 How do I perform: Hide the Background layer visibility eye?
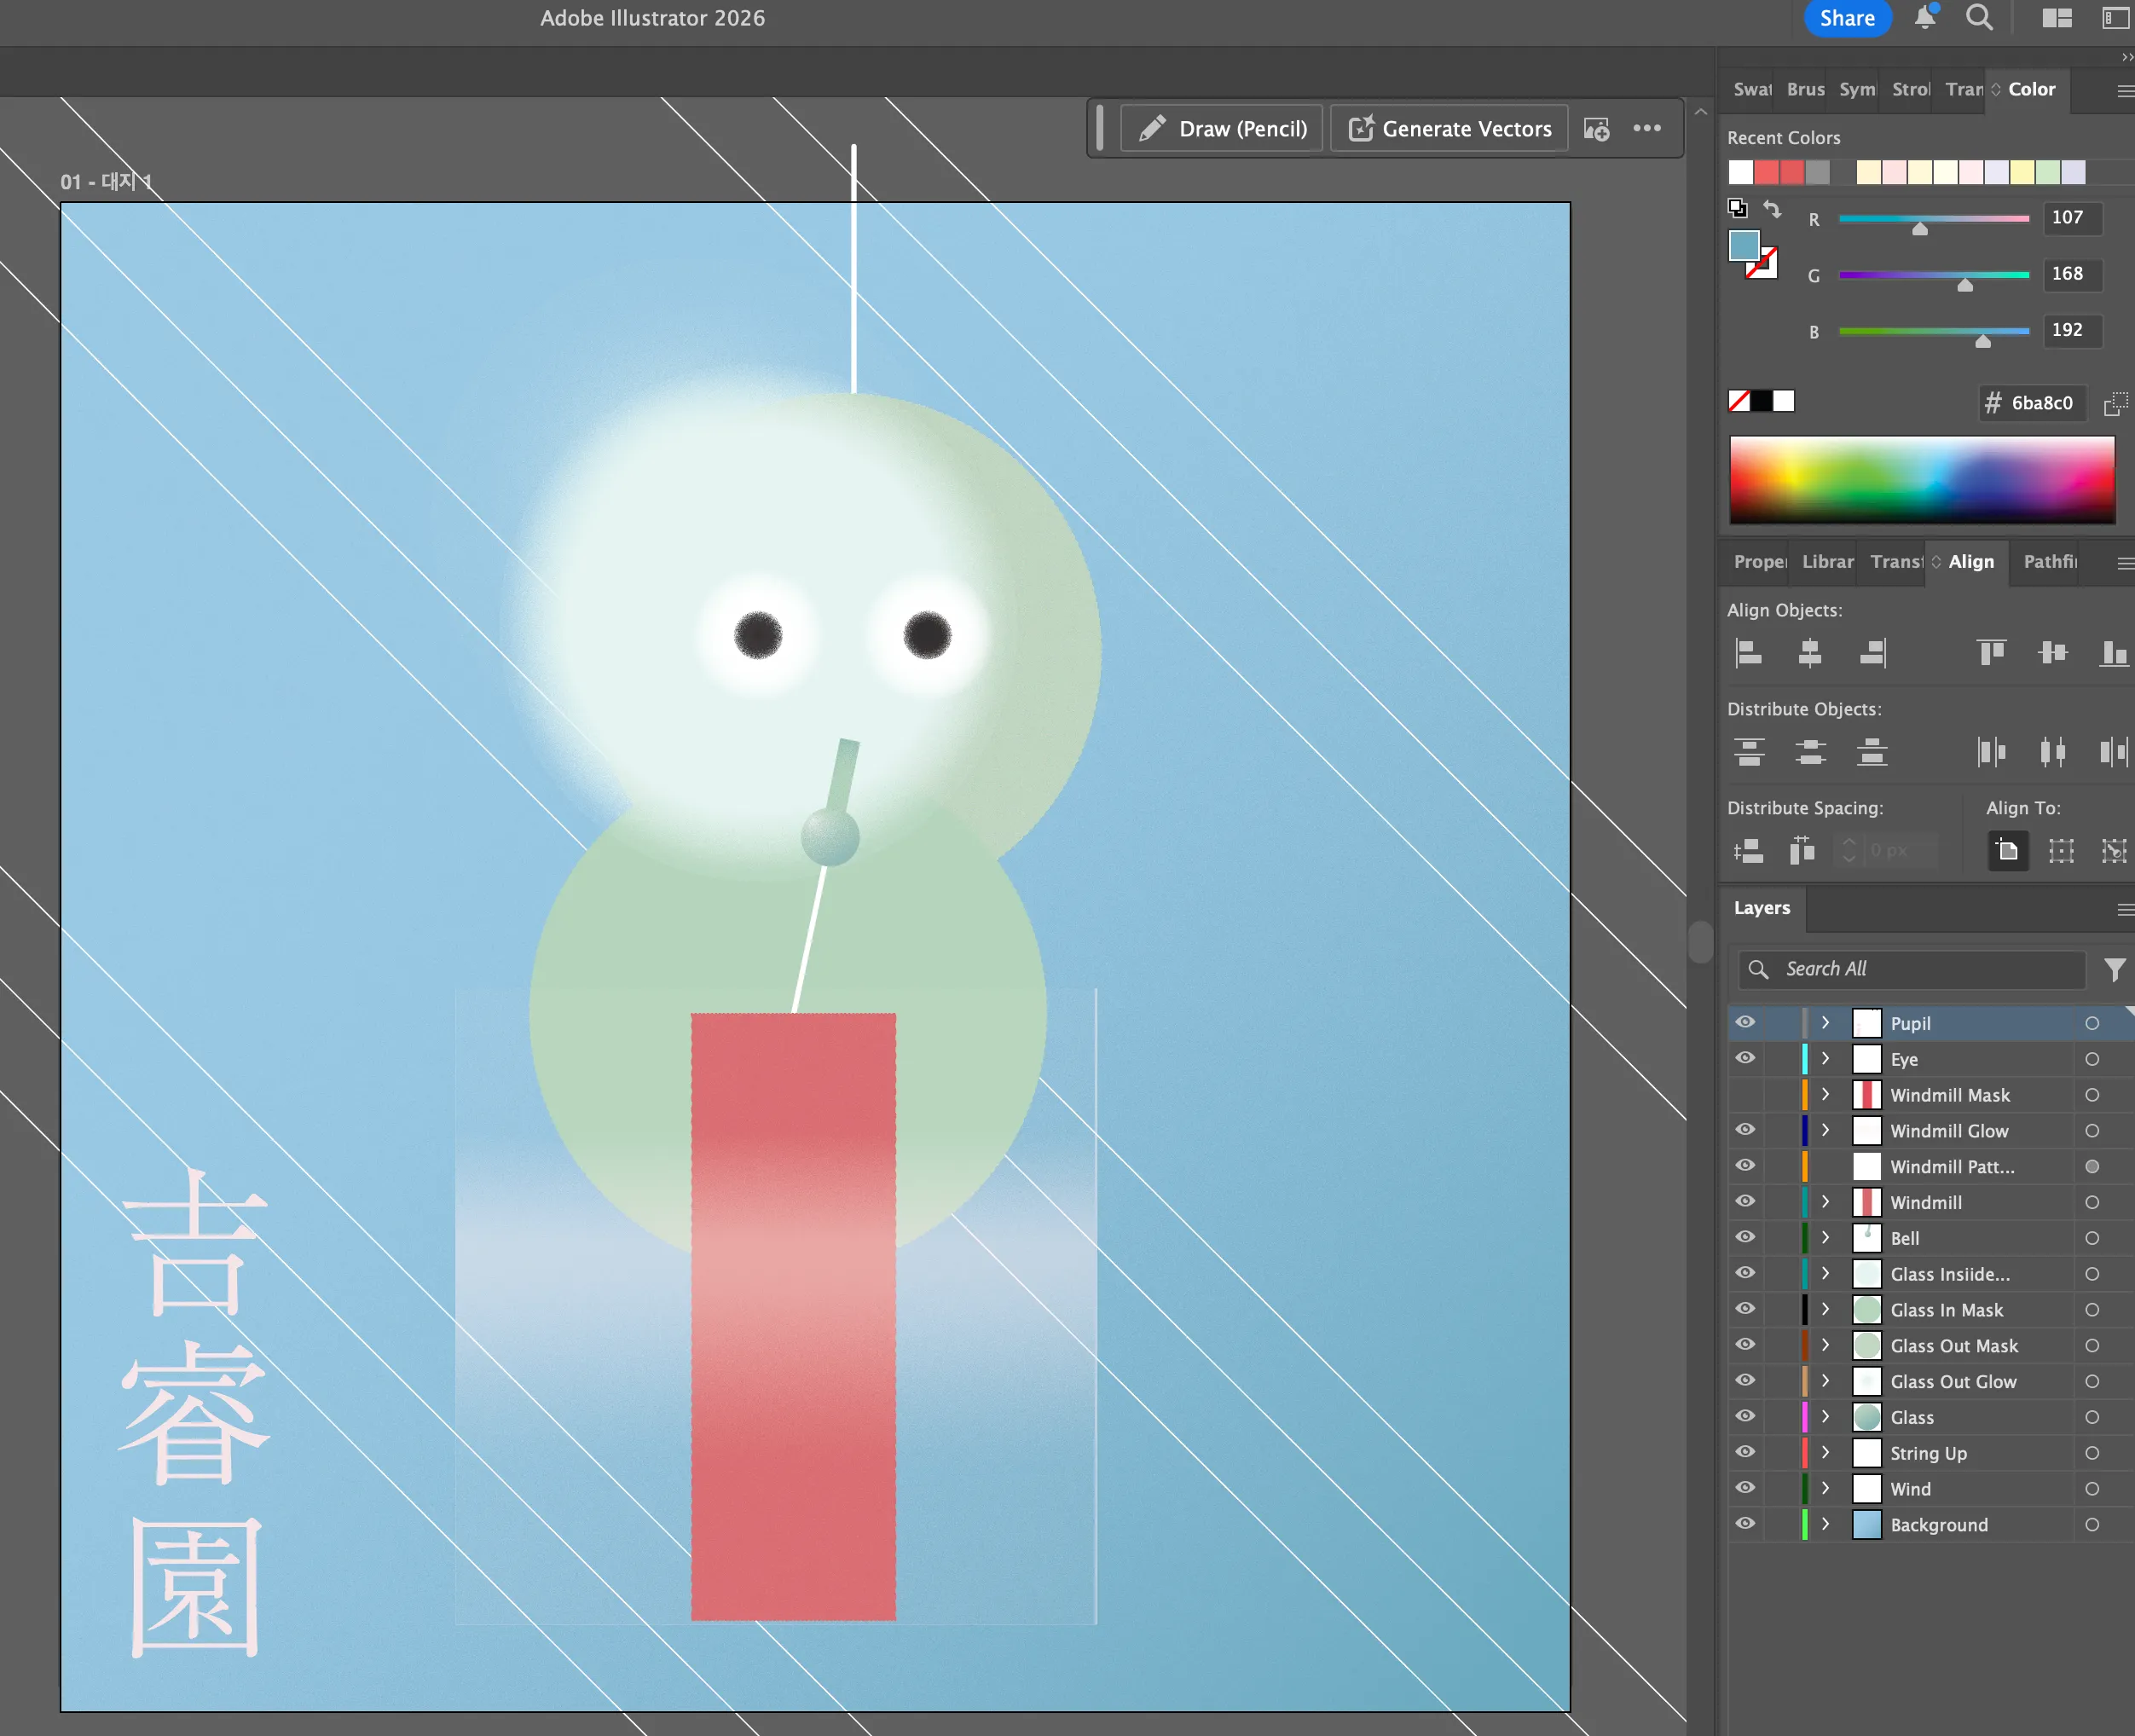[1745, 1524]
